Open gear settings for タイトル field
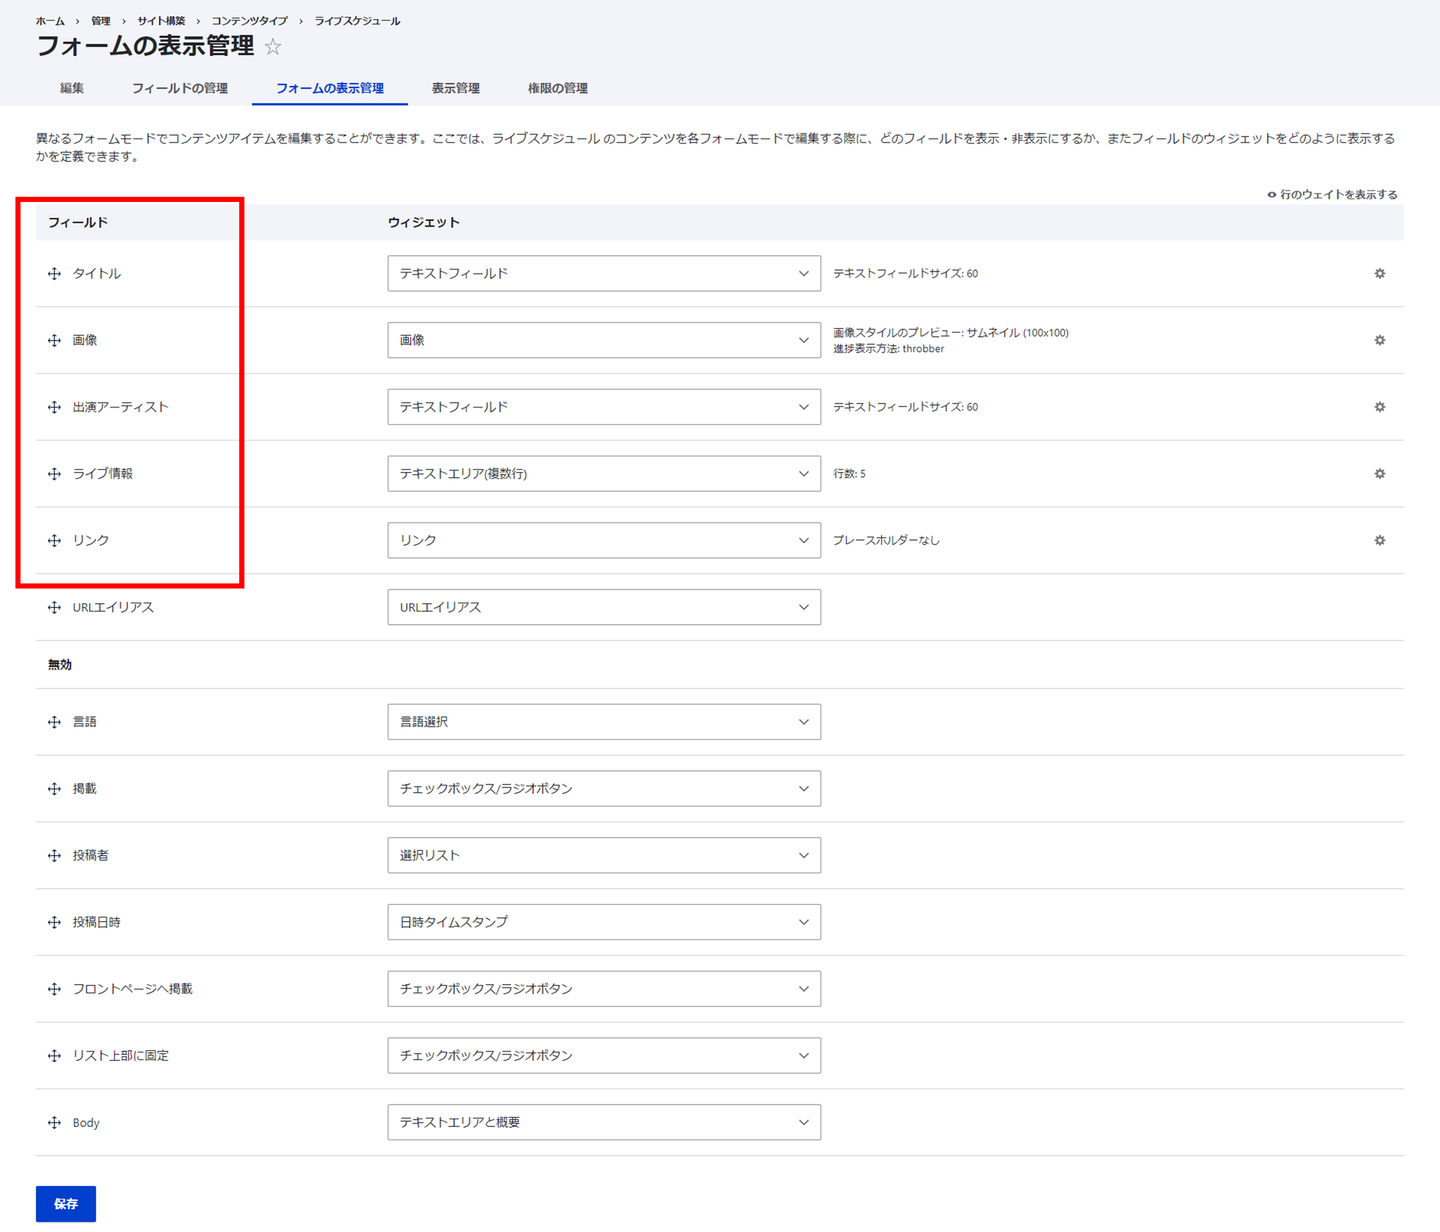This screenshot has height=1232, width=1440. point(1379,273)
